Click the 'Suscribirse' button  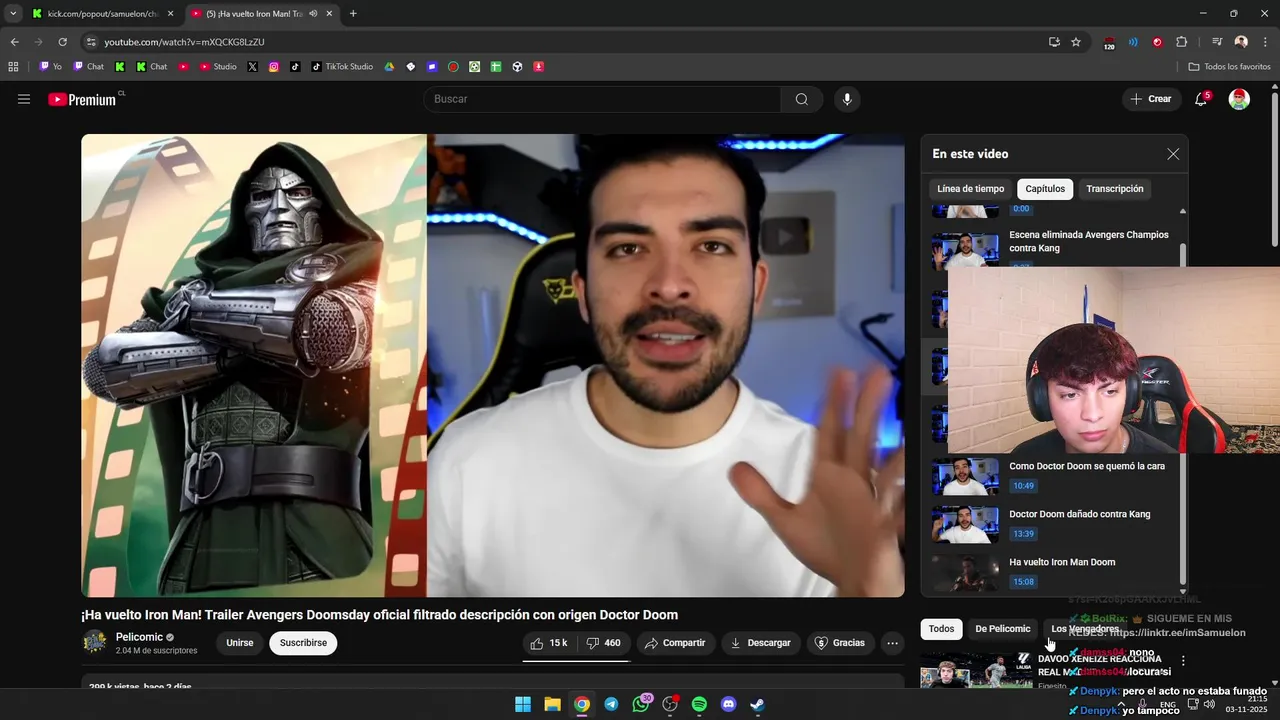point(303,643)
